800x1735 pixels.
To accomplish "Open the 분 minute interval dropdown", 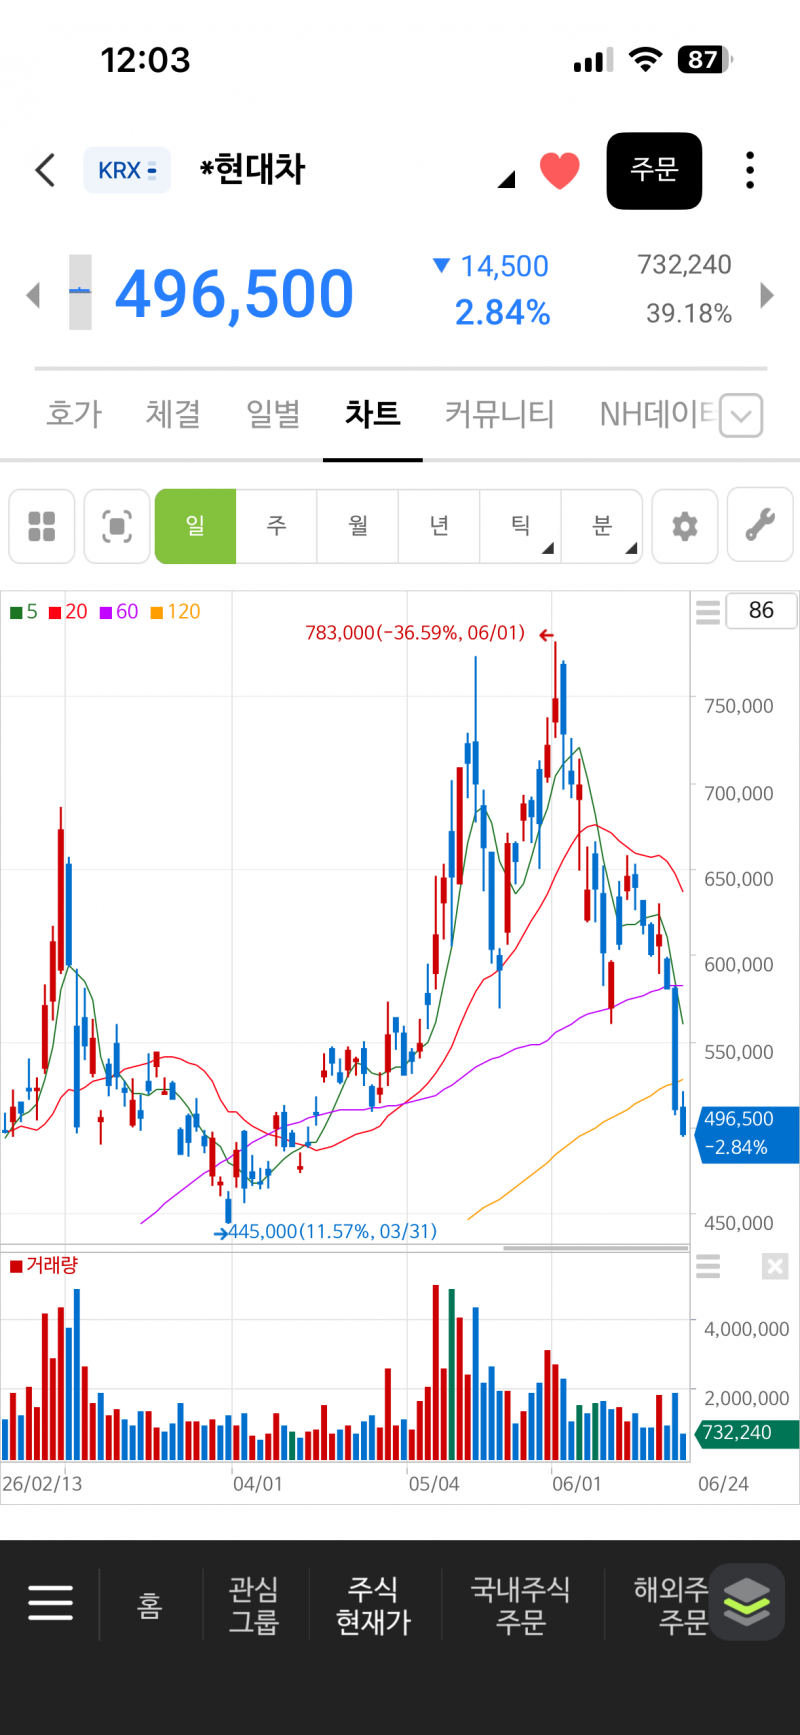I will [x=602, y=526].
